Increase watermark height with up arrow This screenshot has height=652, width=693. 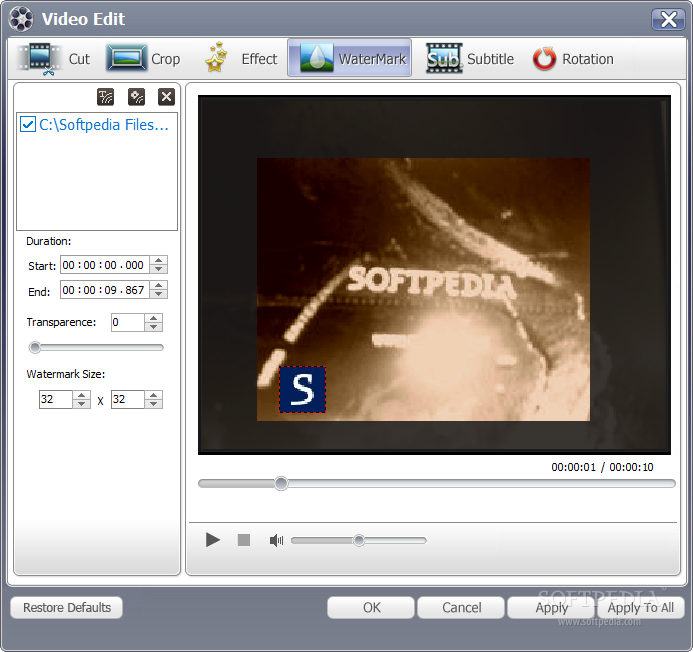point(153,395)
